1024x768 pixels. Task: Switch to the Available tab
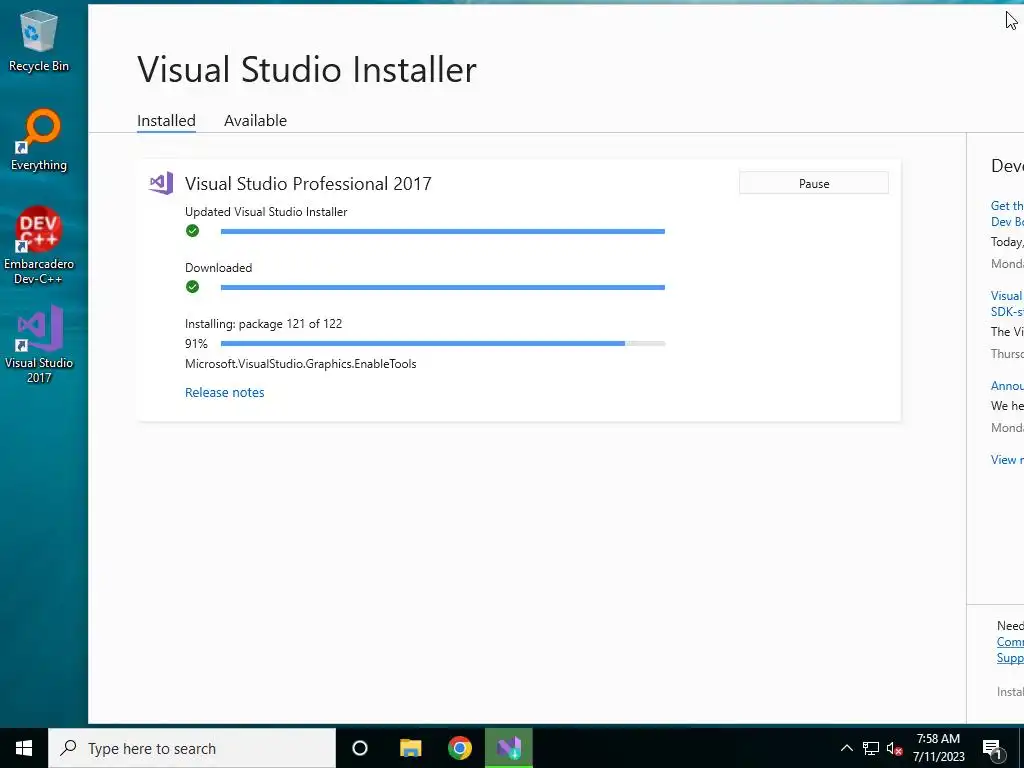255,121
